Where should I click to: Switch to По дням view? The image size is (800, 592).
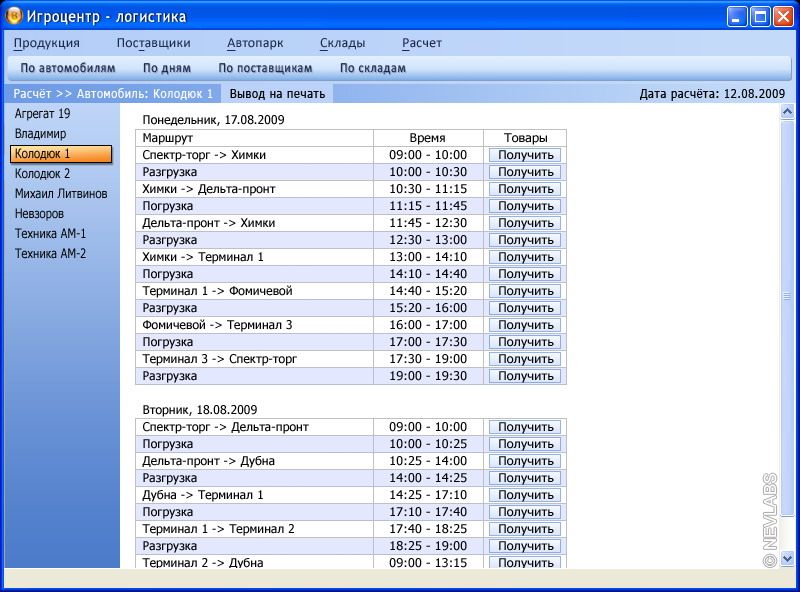[x=166, y=68]
